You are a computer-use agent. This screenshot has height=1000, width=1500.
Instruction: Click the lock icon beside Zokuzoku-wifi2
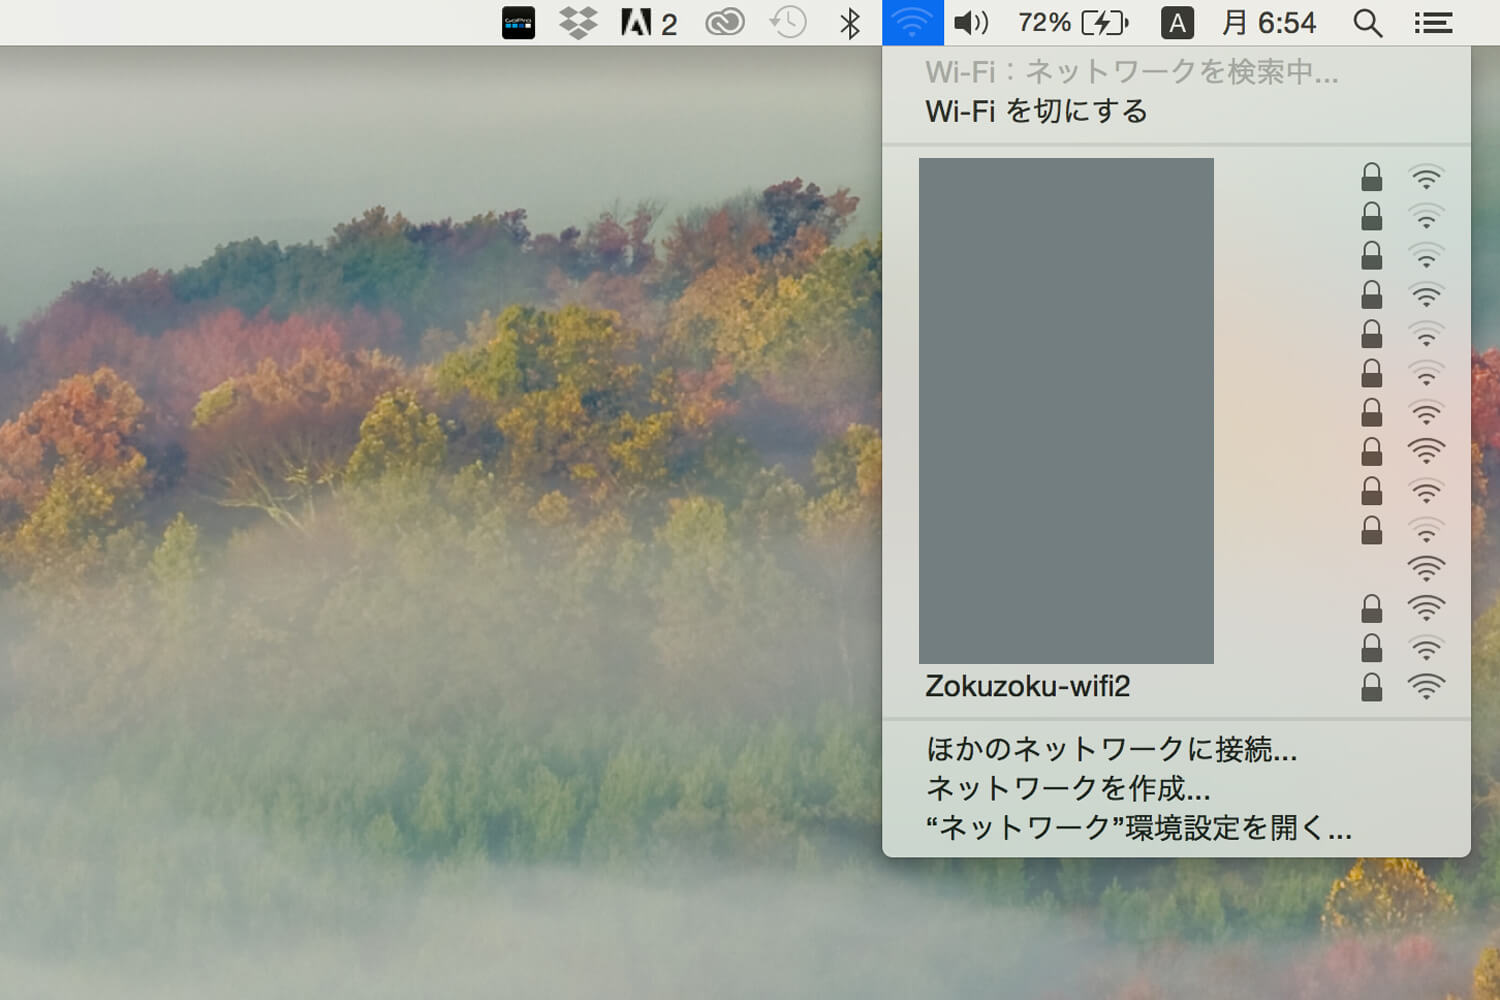click(x=1370, y=686)
